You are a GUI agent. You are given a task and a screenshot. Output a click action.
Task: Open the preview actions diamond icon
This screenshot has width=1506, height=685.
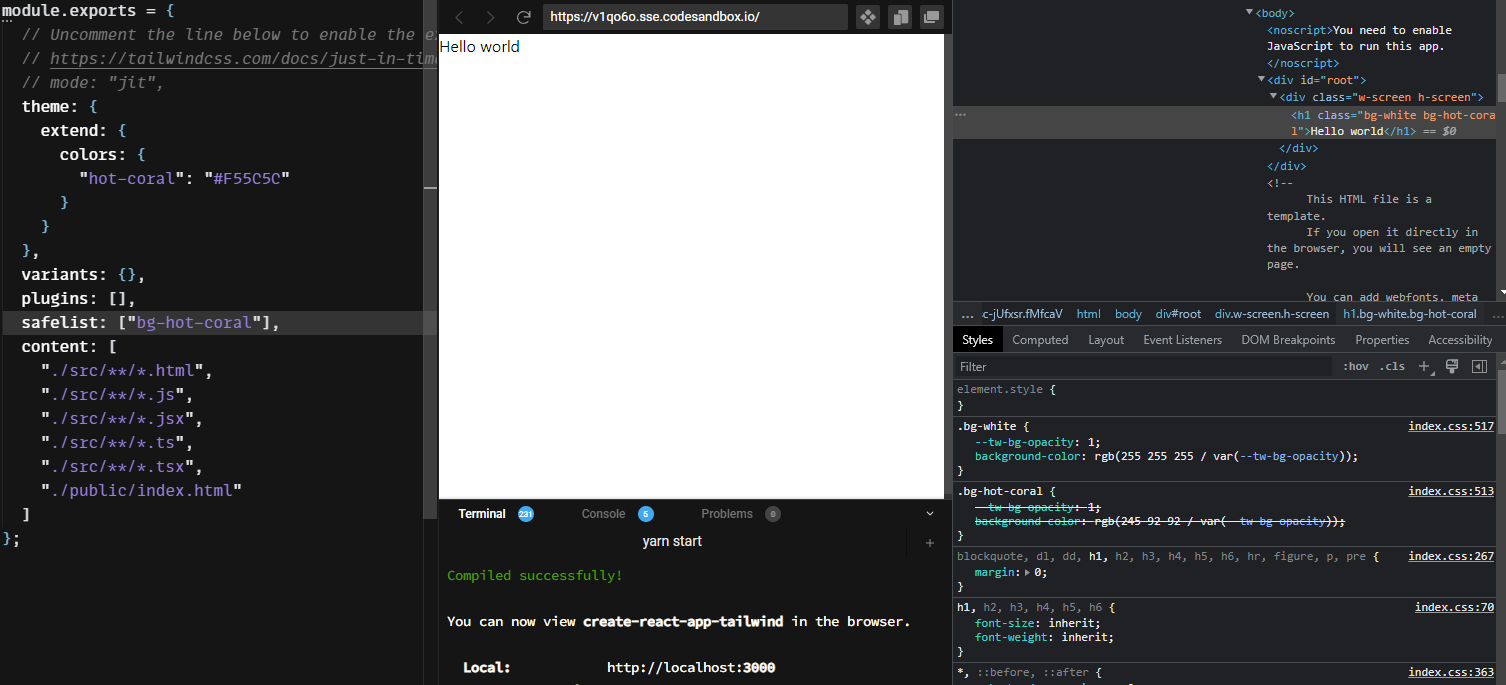coord(867,17)
